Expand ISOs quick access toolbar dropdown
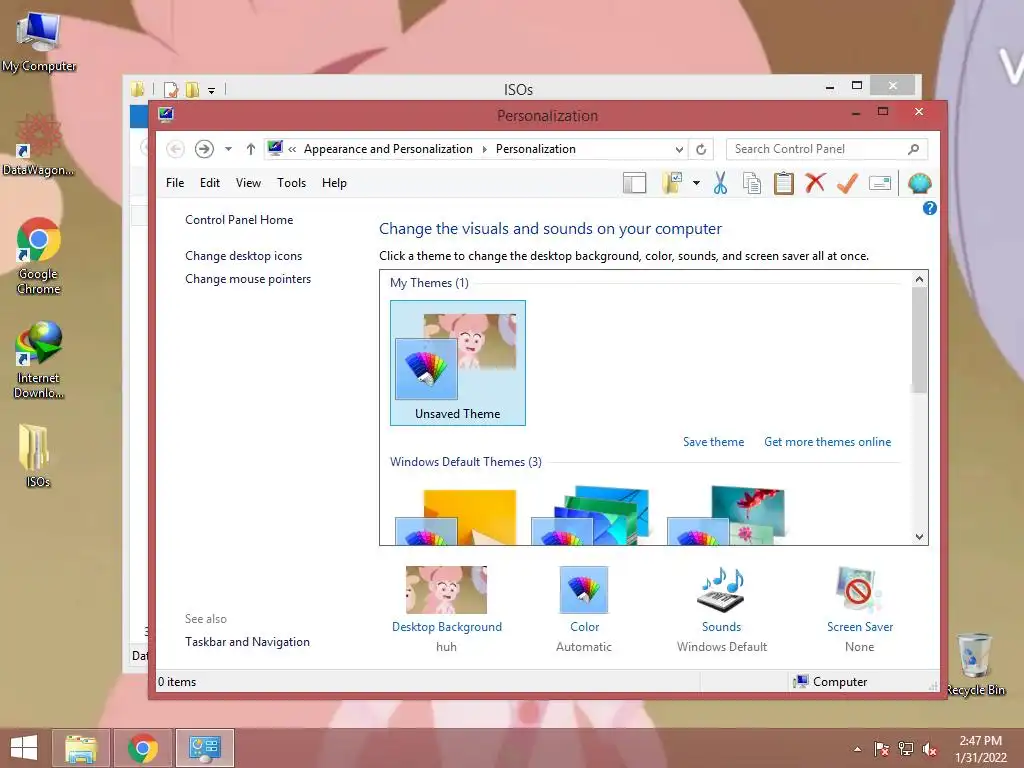Screen dimensions: 1024x768 (x=212, y=90)
